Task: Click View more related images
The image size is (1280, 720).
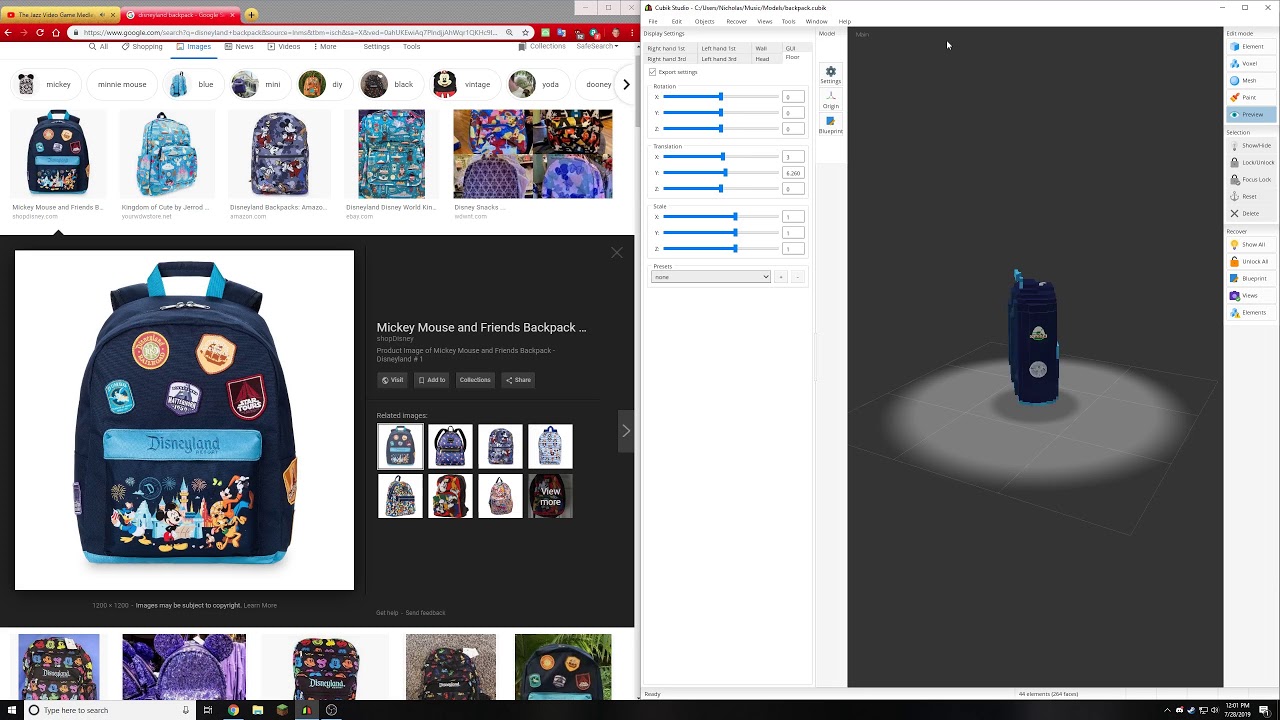Action: 550,496
